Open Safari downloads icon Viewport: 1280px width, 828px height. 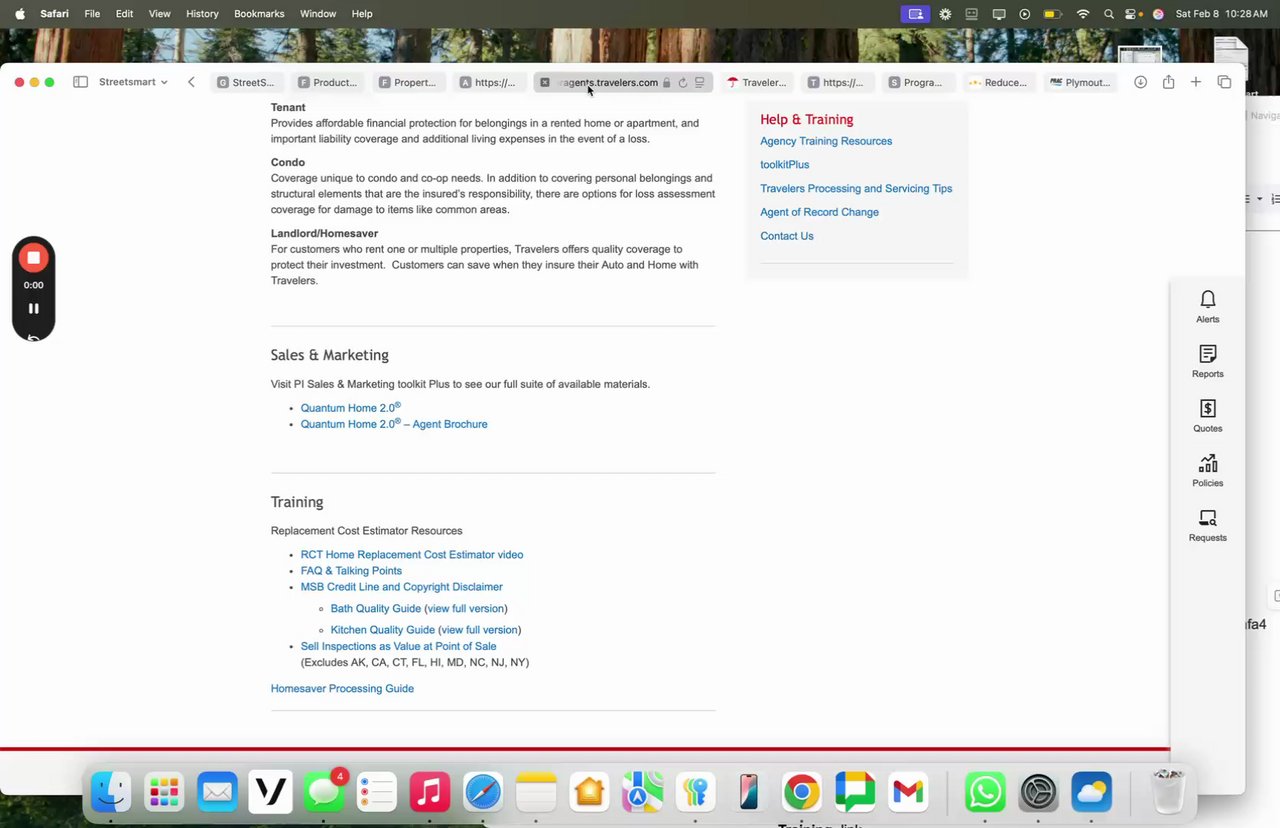[x=1140, y=82]
